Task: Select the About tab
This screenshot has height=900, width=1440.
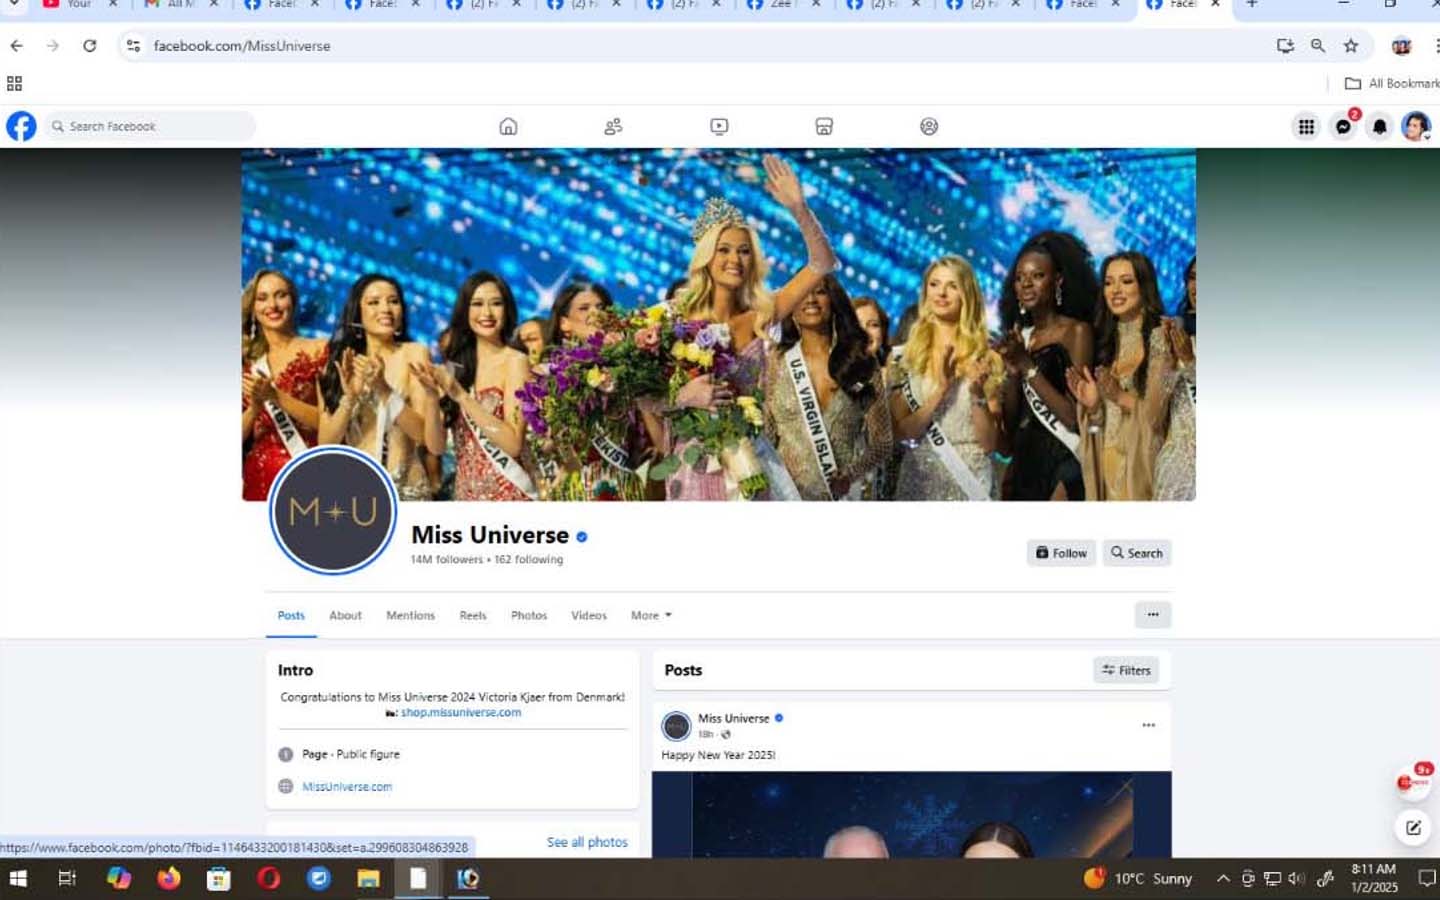Action: (x=345, y=616)
